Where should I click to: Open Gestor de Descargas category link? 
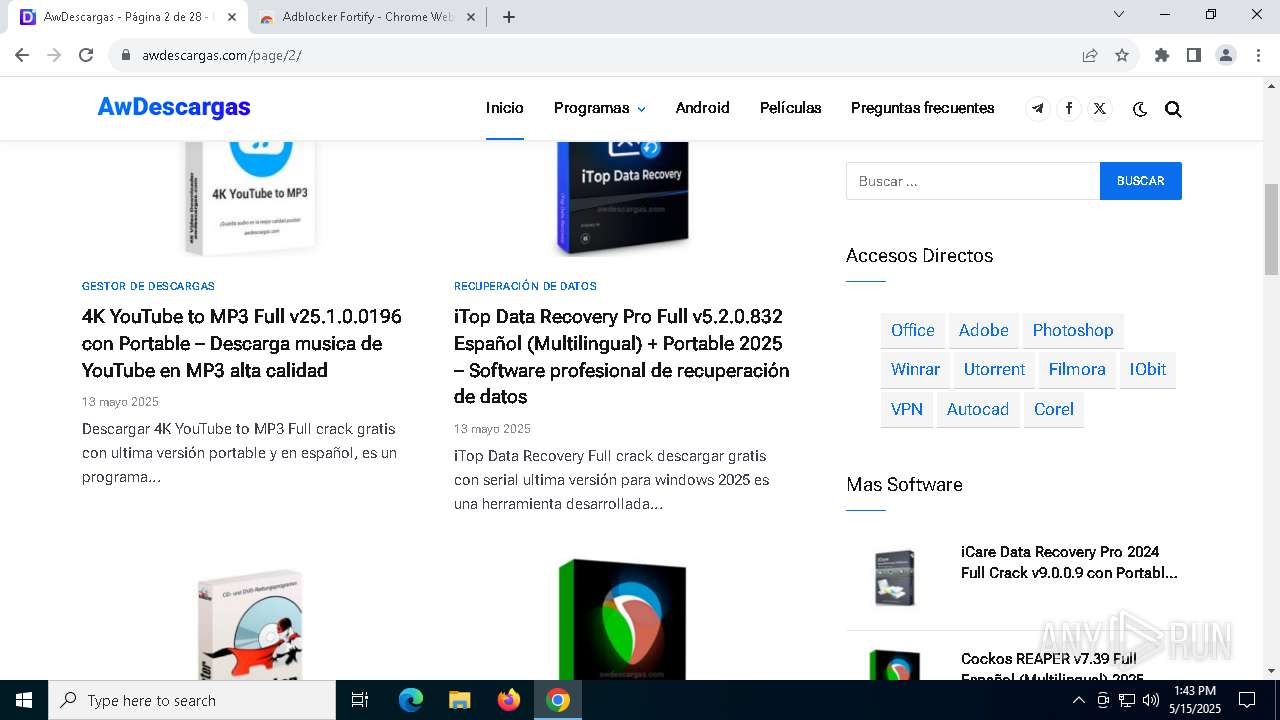[148, 286]
